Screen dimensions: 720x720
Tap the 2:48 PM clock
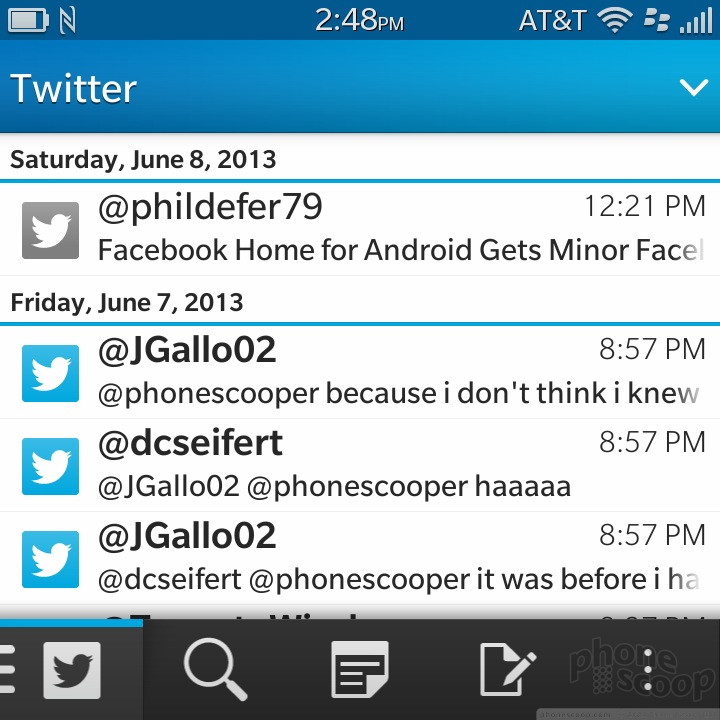[x=360, y=21]
